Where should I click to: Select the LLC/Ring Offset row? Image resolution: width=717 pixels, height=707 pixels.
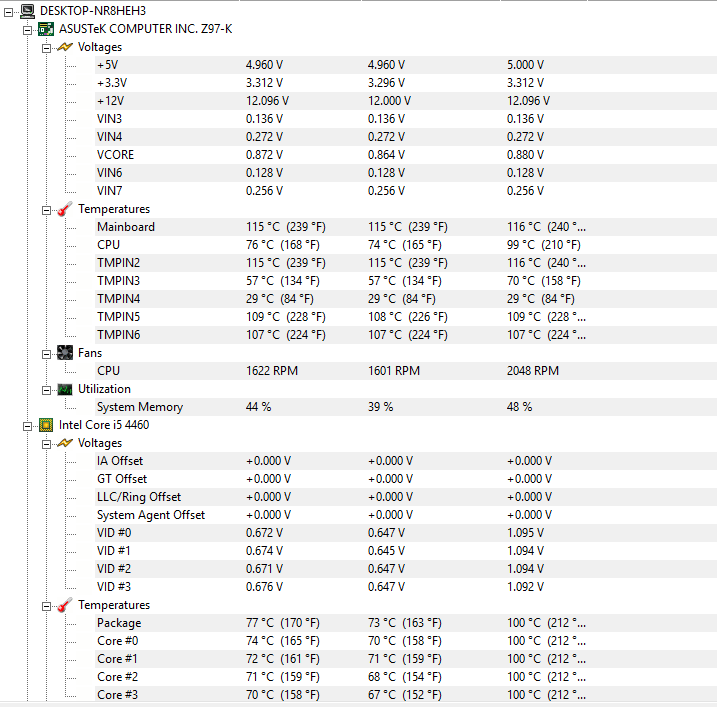(x=406, y=497)
